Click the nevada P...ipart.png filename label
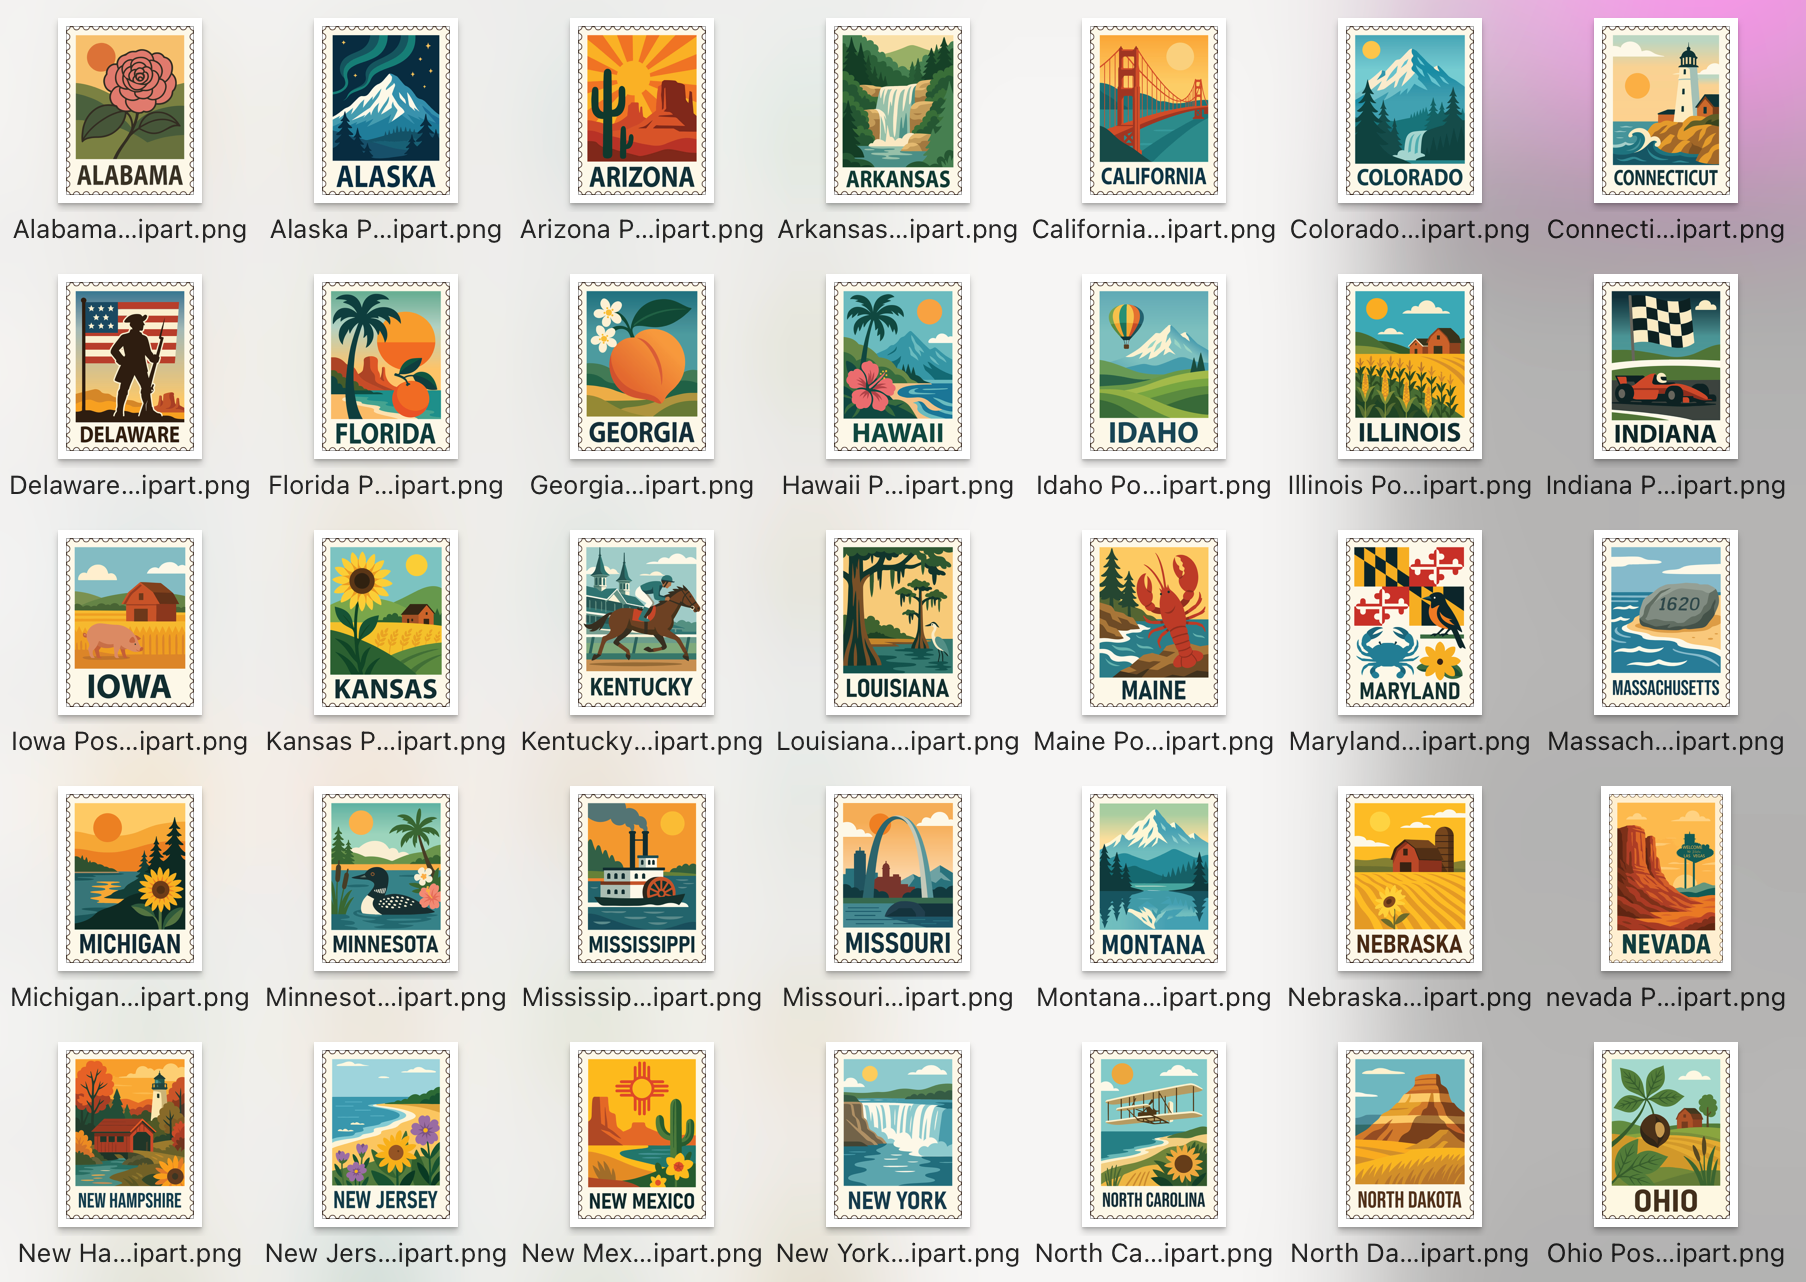Viewport: 1806px width, 1282px height. click(1665, 997)
